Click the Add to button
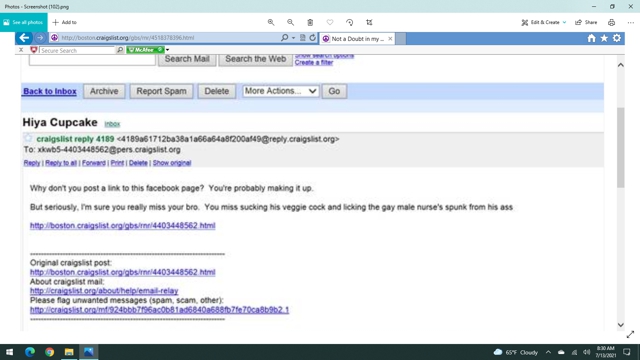 pyautogui.click(x=64, y=22)
